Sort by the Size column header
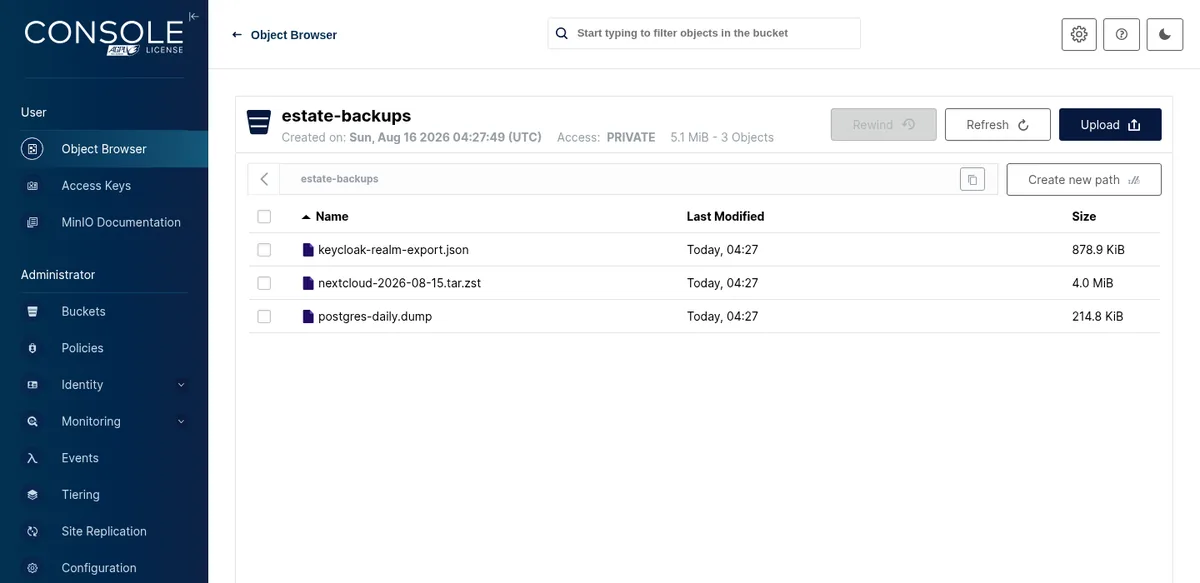The height and width of the screenshot is (583, 1200). coord(1084,217)
